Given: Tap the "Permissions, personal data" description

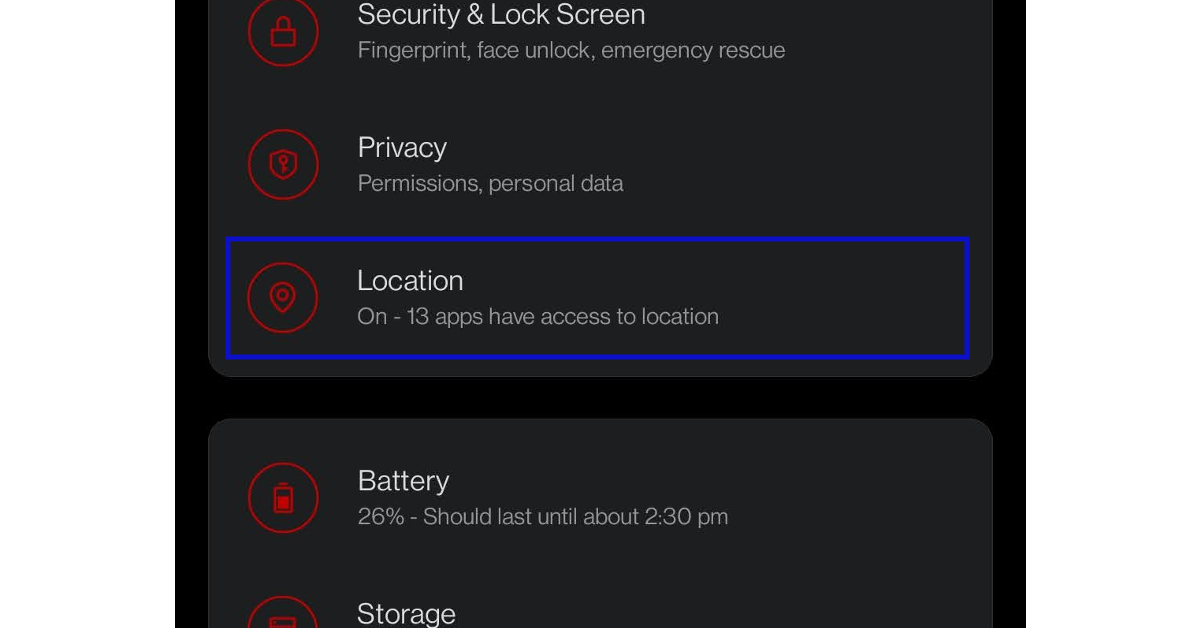Looking at the screenshot, I should [x=490, y=184].
